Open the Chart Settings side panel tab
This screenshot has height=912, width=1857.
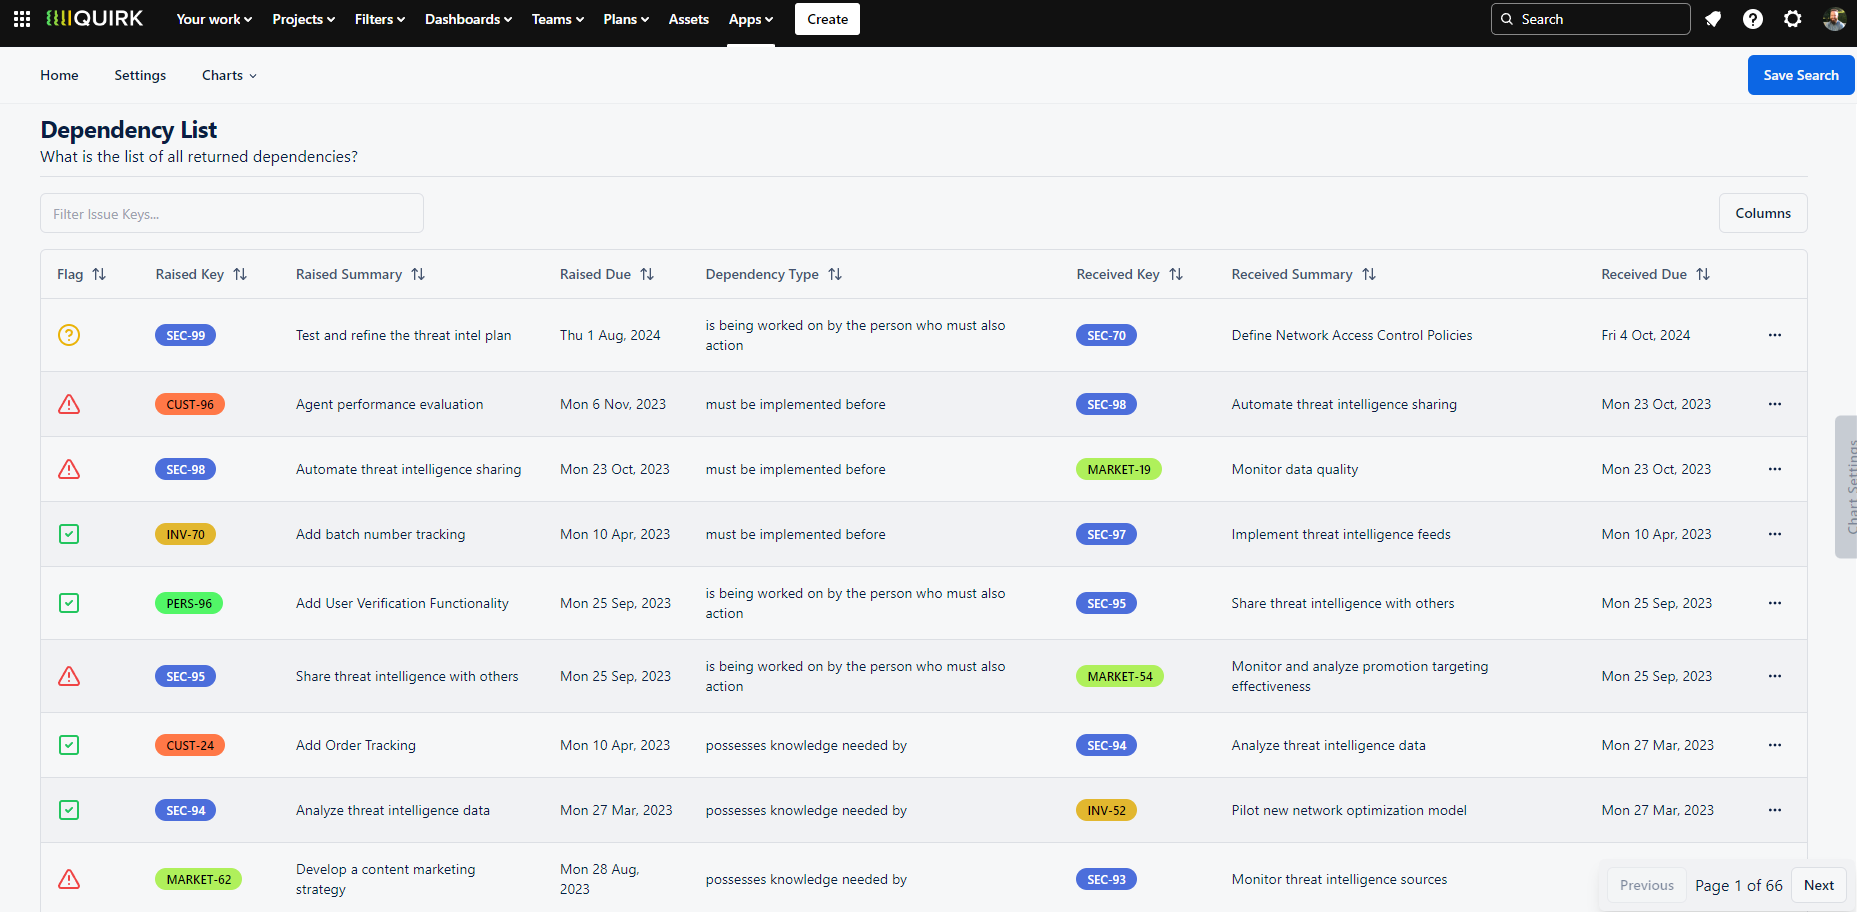pyautogui.click(x=1847, y=486)
